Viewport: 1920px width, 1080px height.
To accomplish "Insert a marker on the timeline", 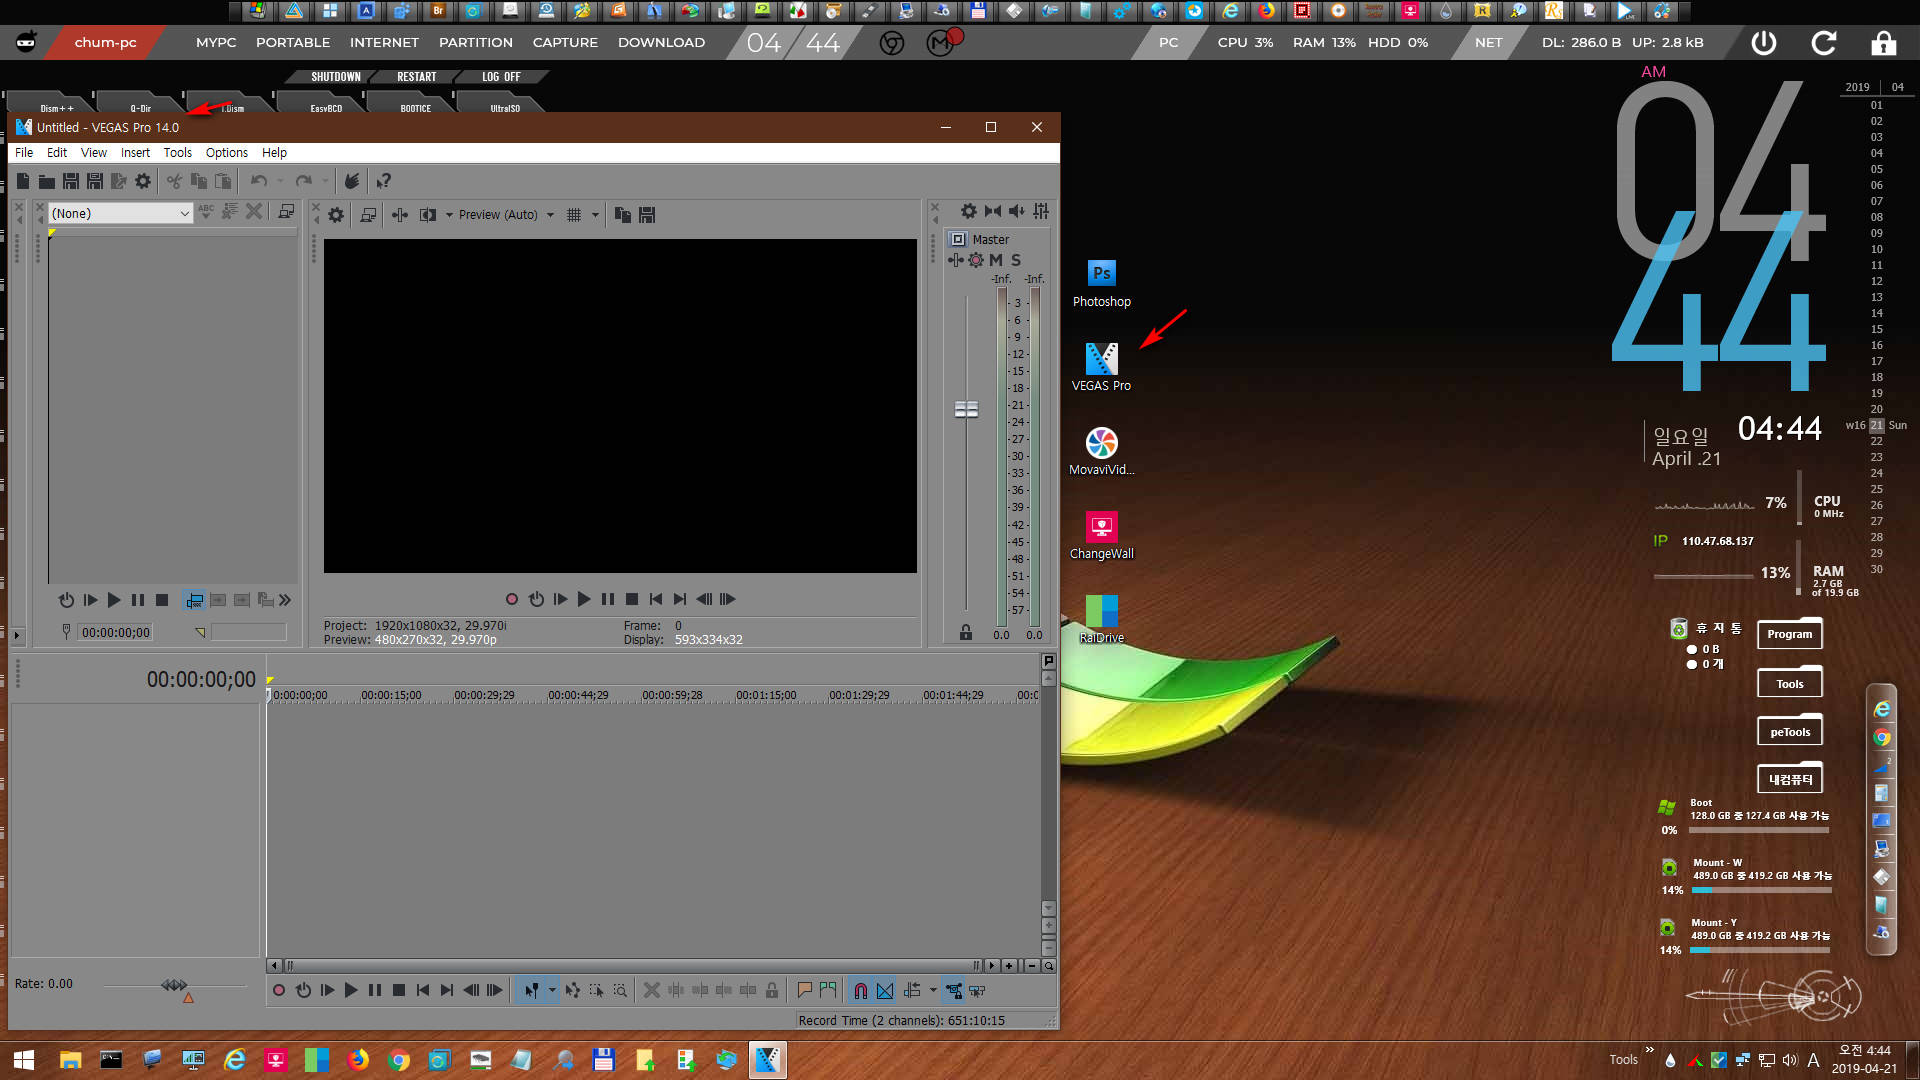I will 804,991.
